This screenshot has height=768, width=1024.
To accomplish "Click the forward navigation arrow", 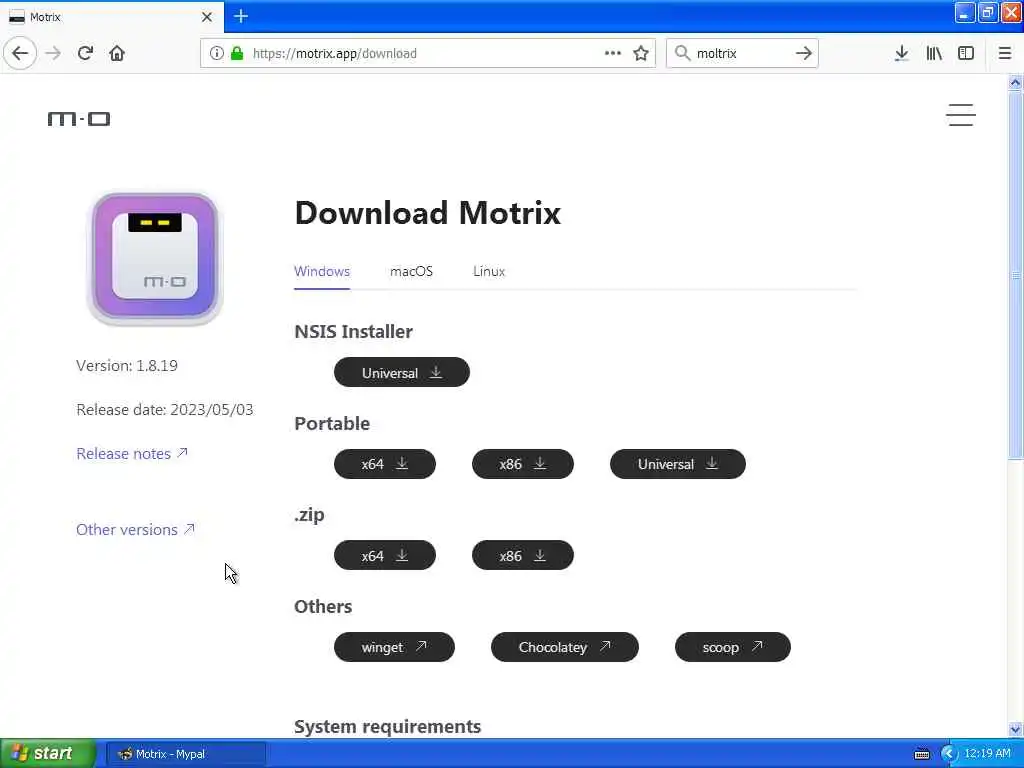I will 53,53.
